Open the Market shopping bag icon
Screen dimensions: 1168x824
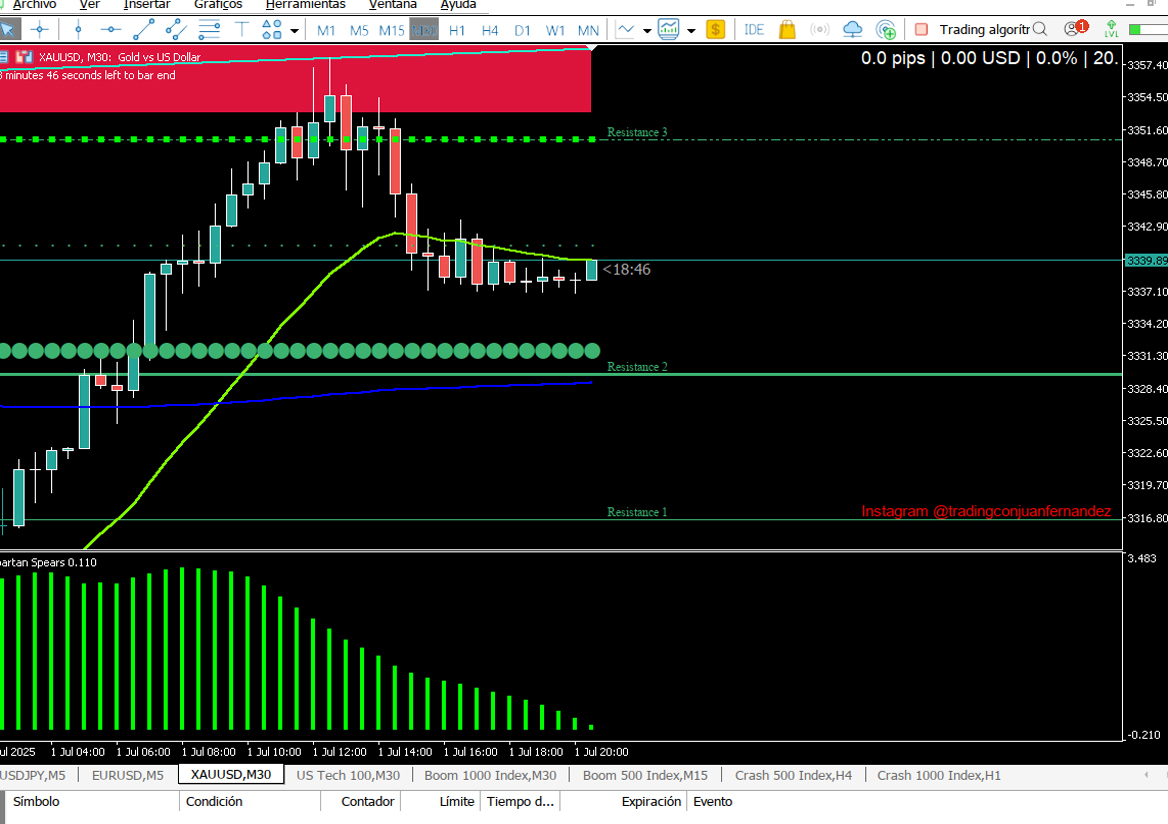787,30
